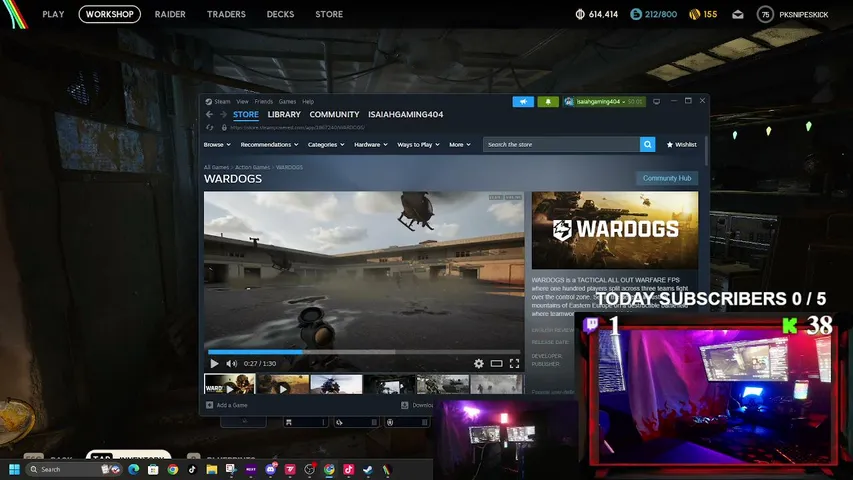Play the WARDOGS trailer video
This screenshot has width=853, height=480.
click(214, 364)
